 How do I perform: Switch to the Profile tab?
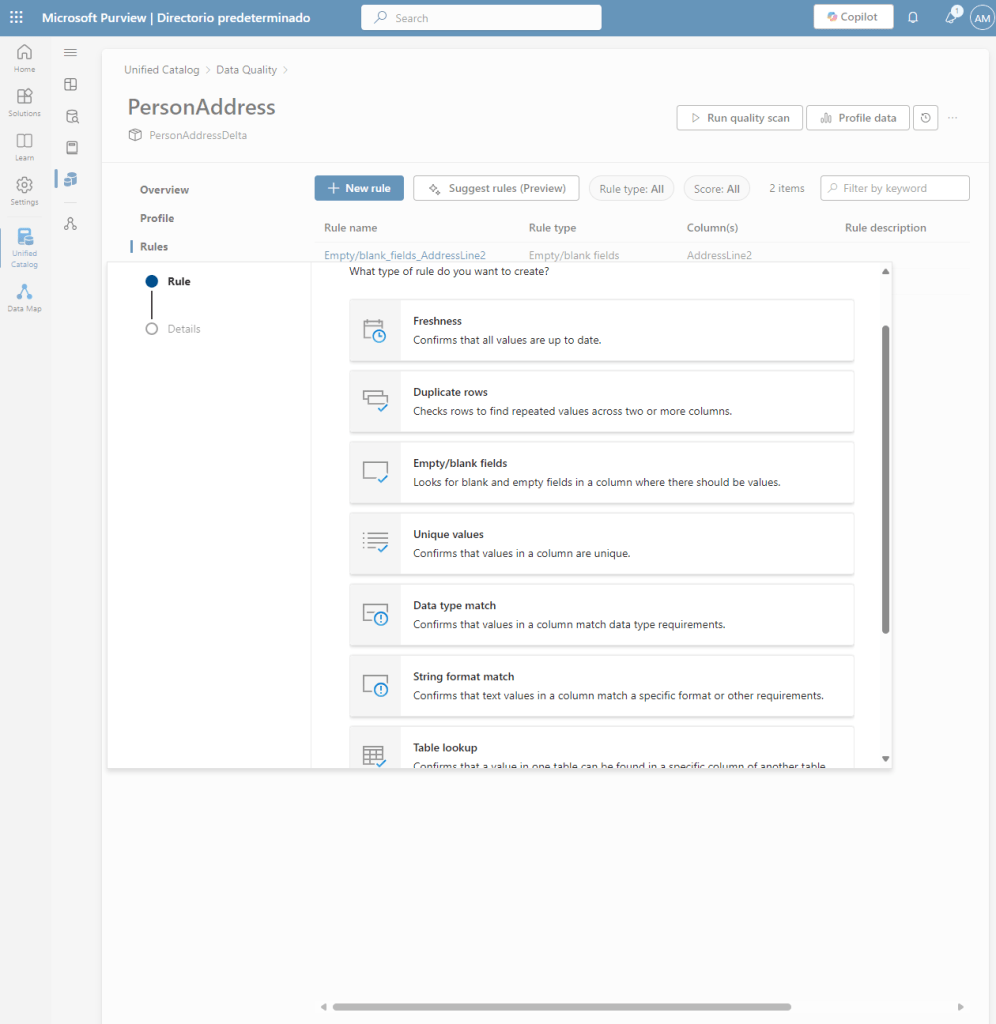point(157,218)
